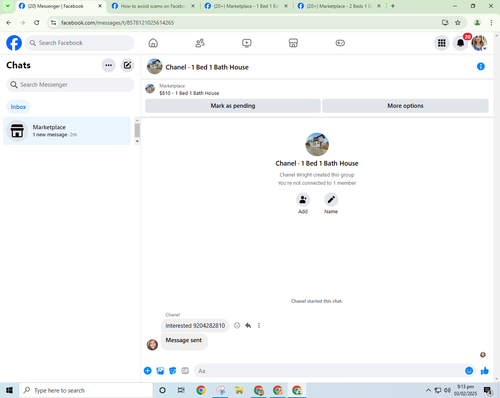Click the chat list scrollbar down arrow
The image size is (500, 398).
click(137, 141)
